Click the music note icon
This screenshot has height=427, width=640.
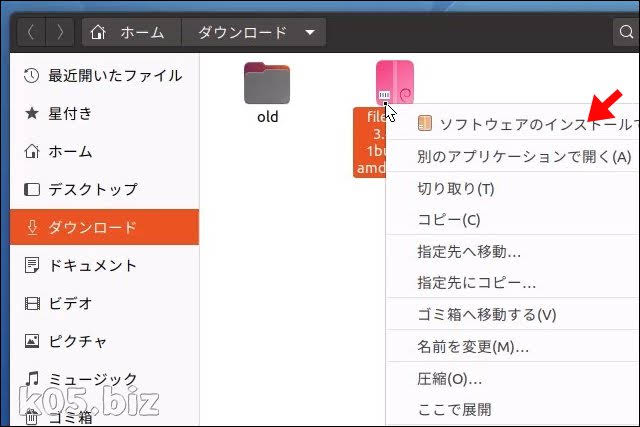tap(32, 379)
